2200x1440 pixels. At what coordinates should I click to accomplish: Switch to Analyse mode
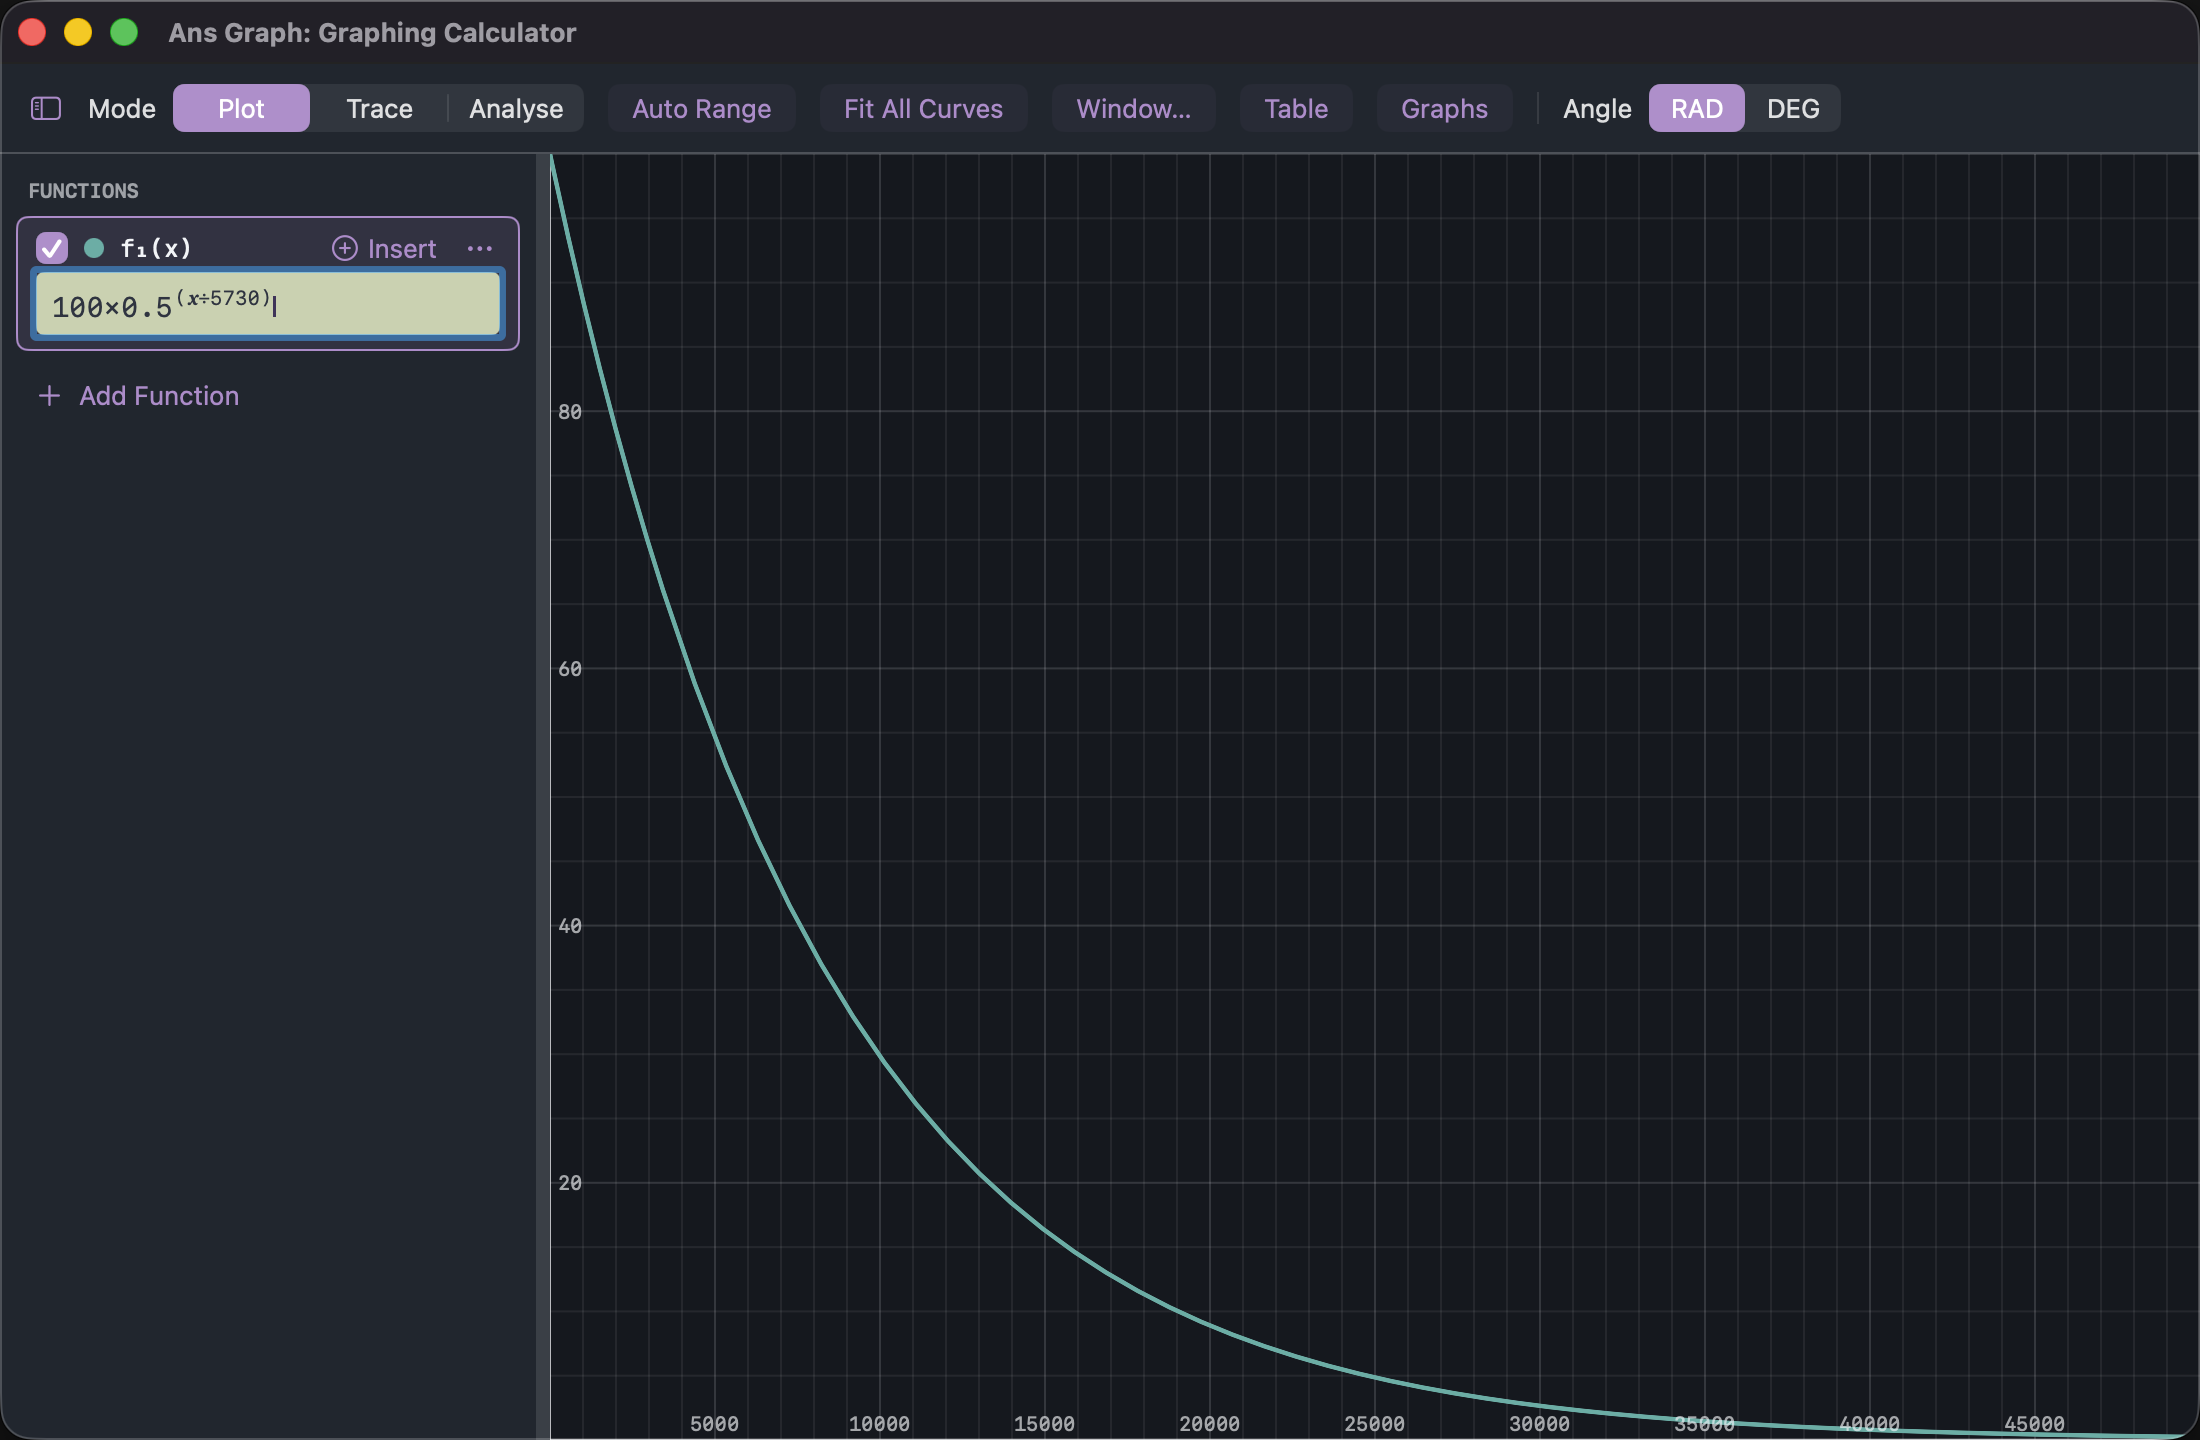(x=516, y=108)
